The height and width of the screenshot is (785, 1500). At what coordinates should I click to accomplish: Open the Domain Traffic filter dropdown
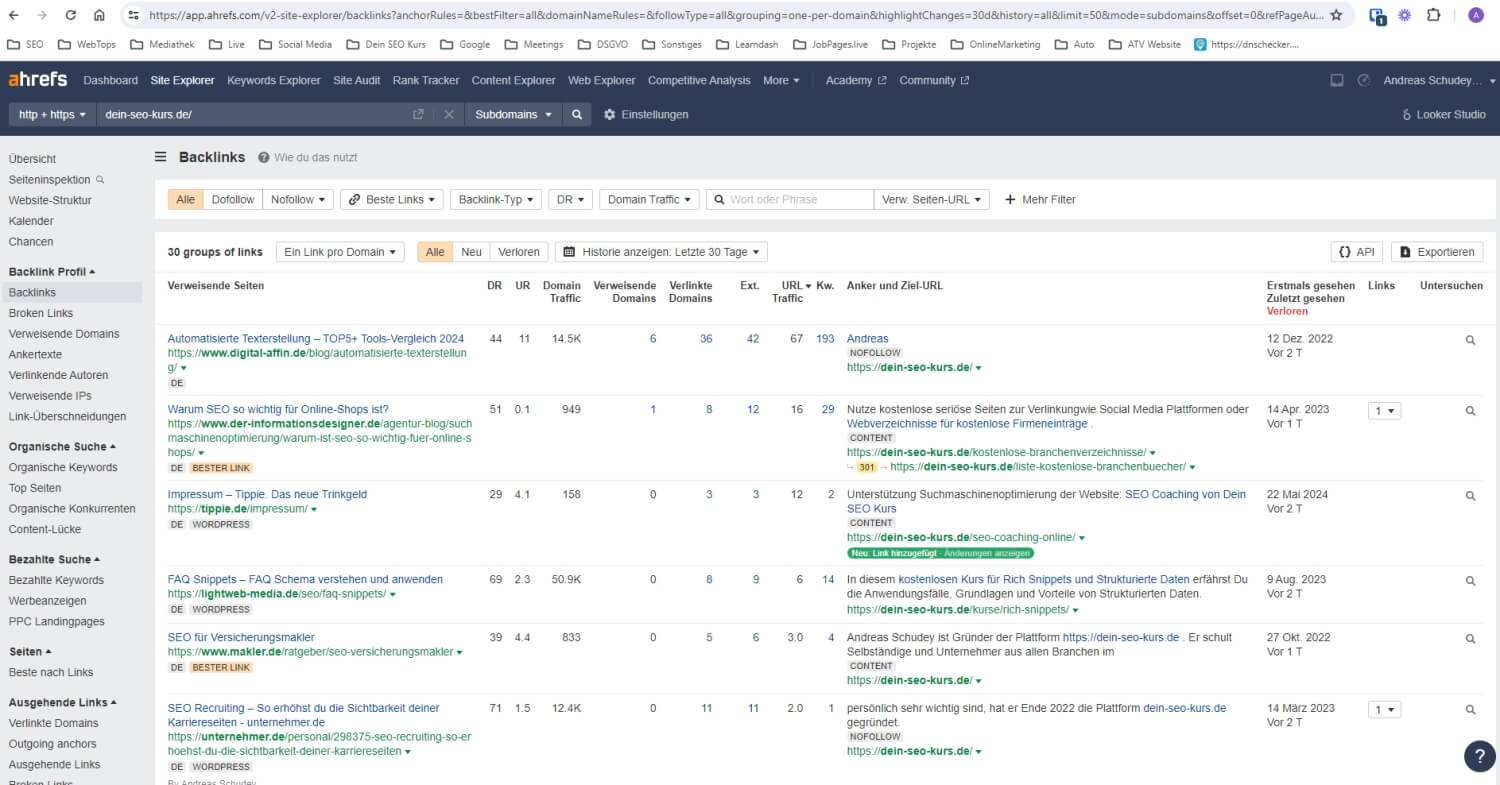click(x=649, y=200)
